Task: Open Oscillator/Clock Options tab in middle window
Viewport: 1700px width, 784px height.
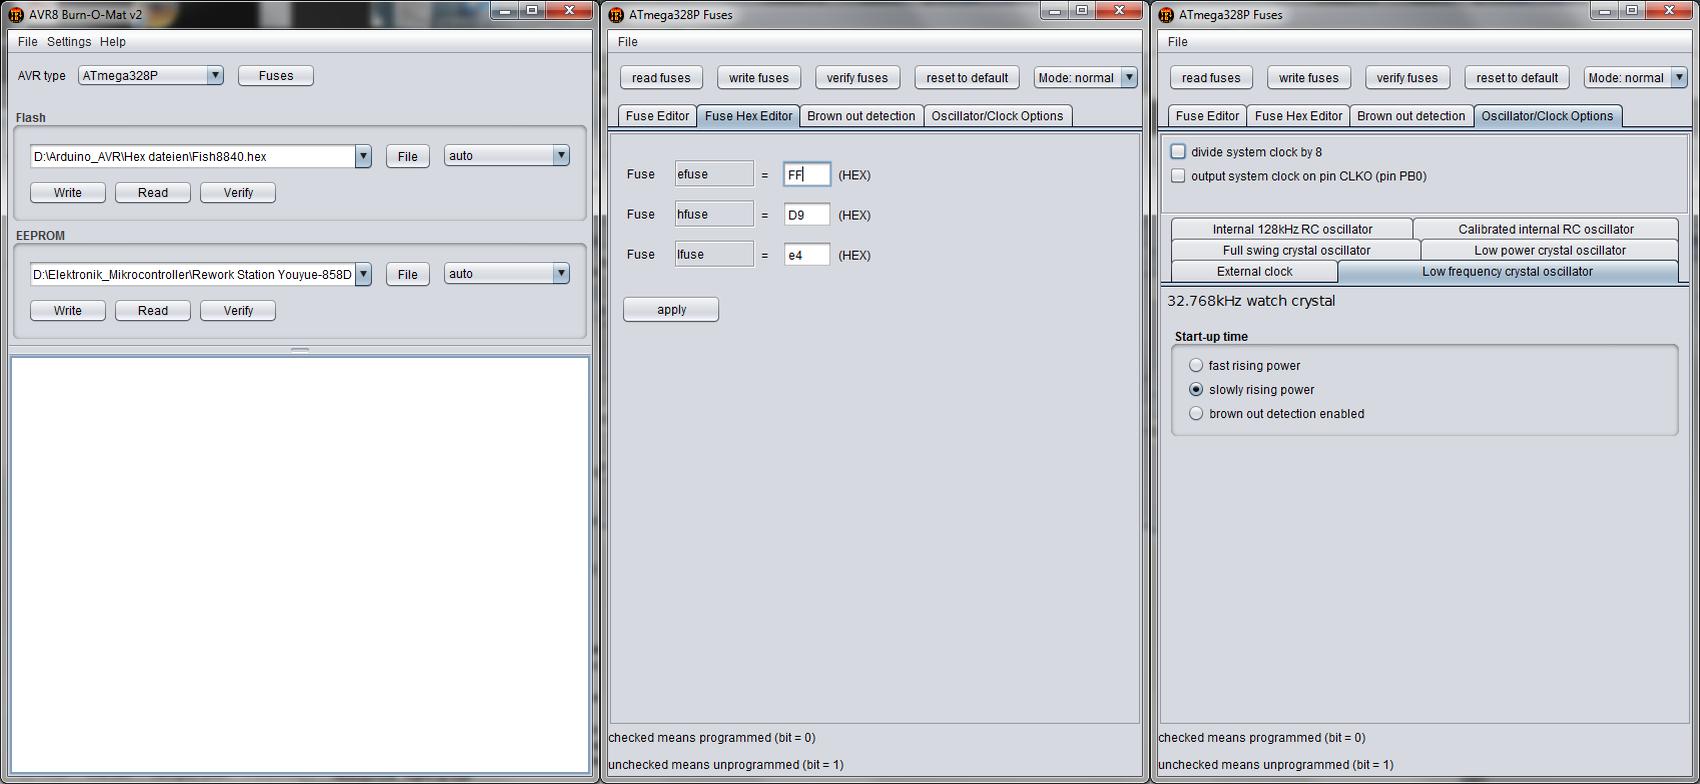Action: (997, 116)
